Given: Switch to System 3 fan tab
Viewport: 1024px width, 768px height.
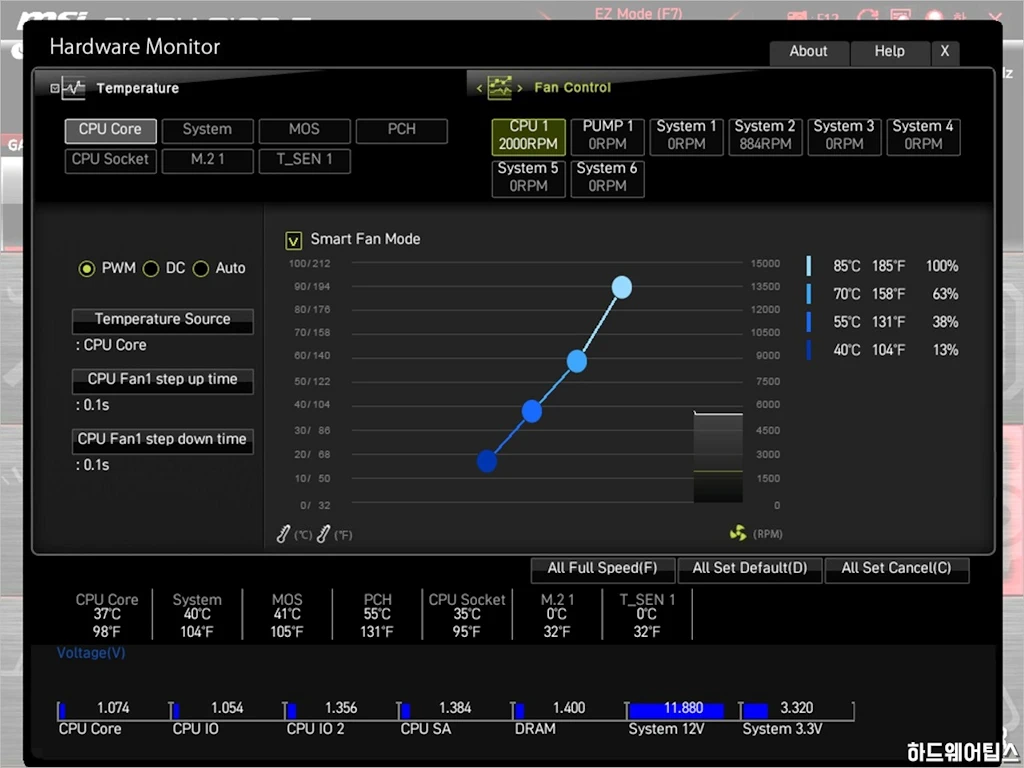Looking at the screenshot, I should point(844,136).
